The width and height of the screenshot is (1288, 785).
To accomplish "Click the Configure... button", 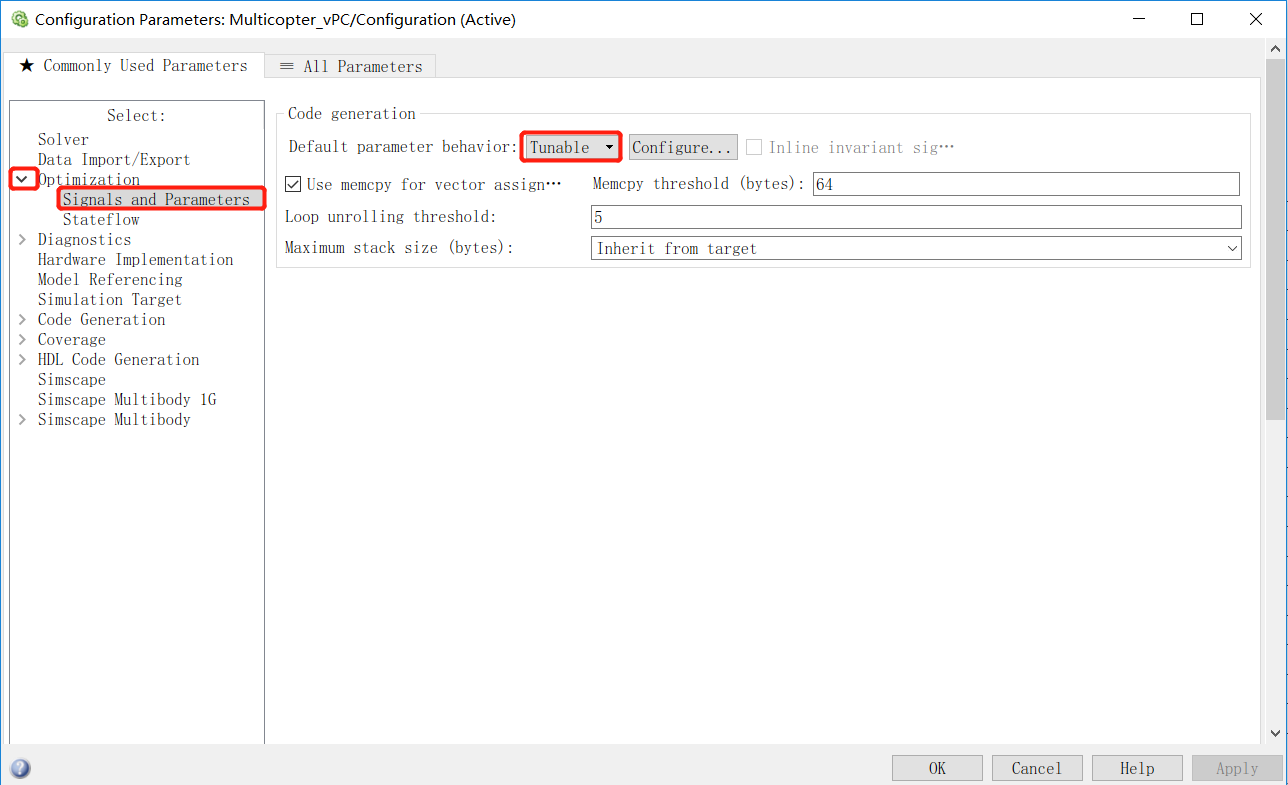I will point(683,147).
